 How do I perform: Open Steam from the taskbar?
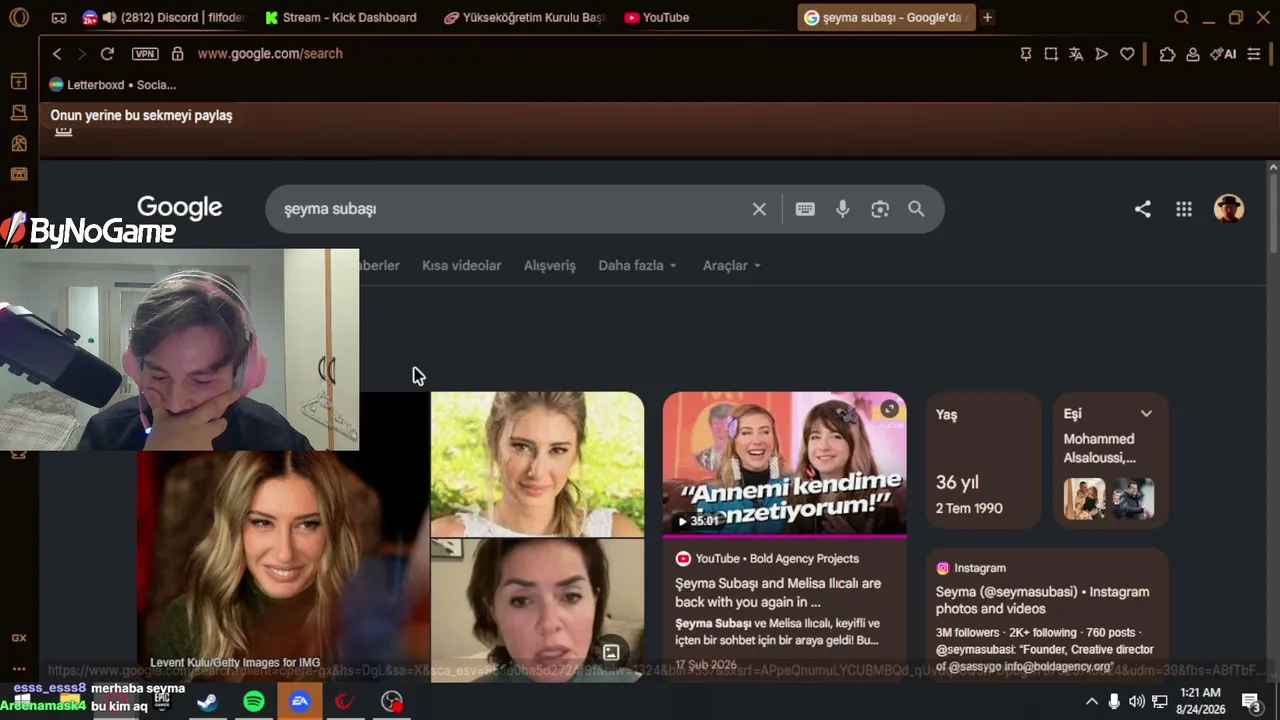tap(207, 702)
